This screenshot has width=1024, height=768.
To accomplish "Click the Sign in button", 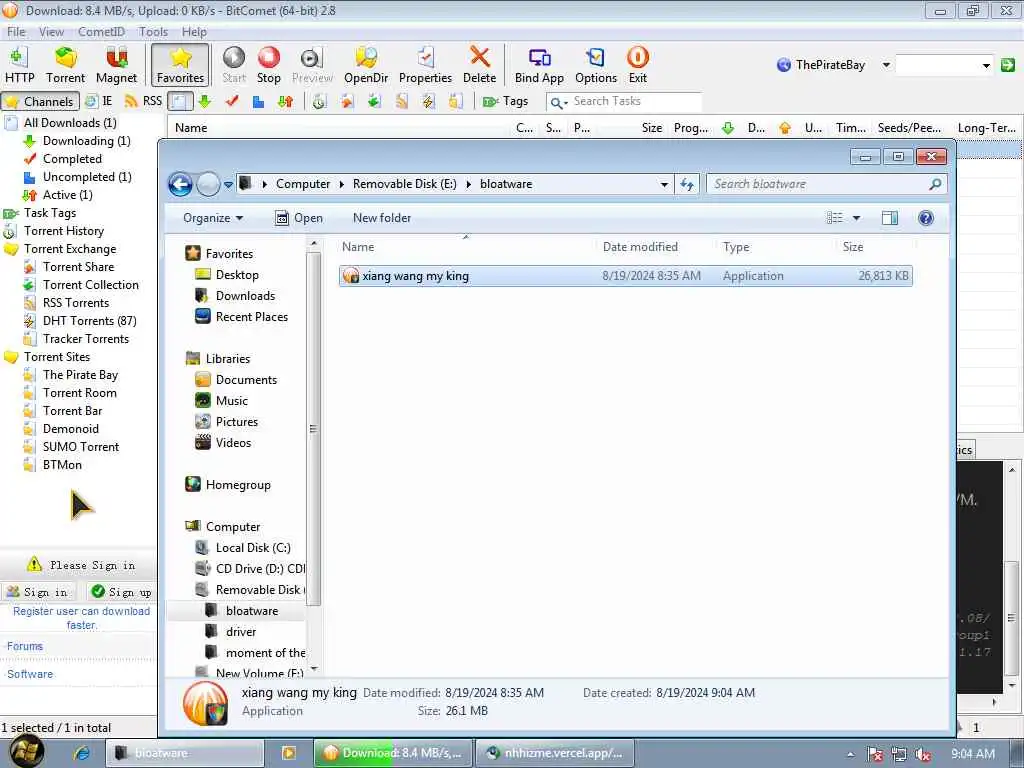I will point(38,592).
